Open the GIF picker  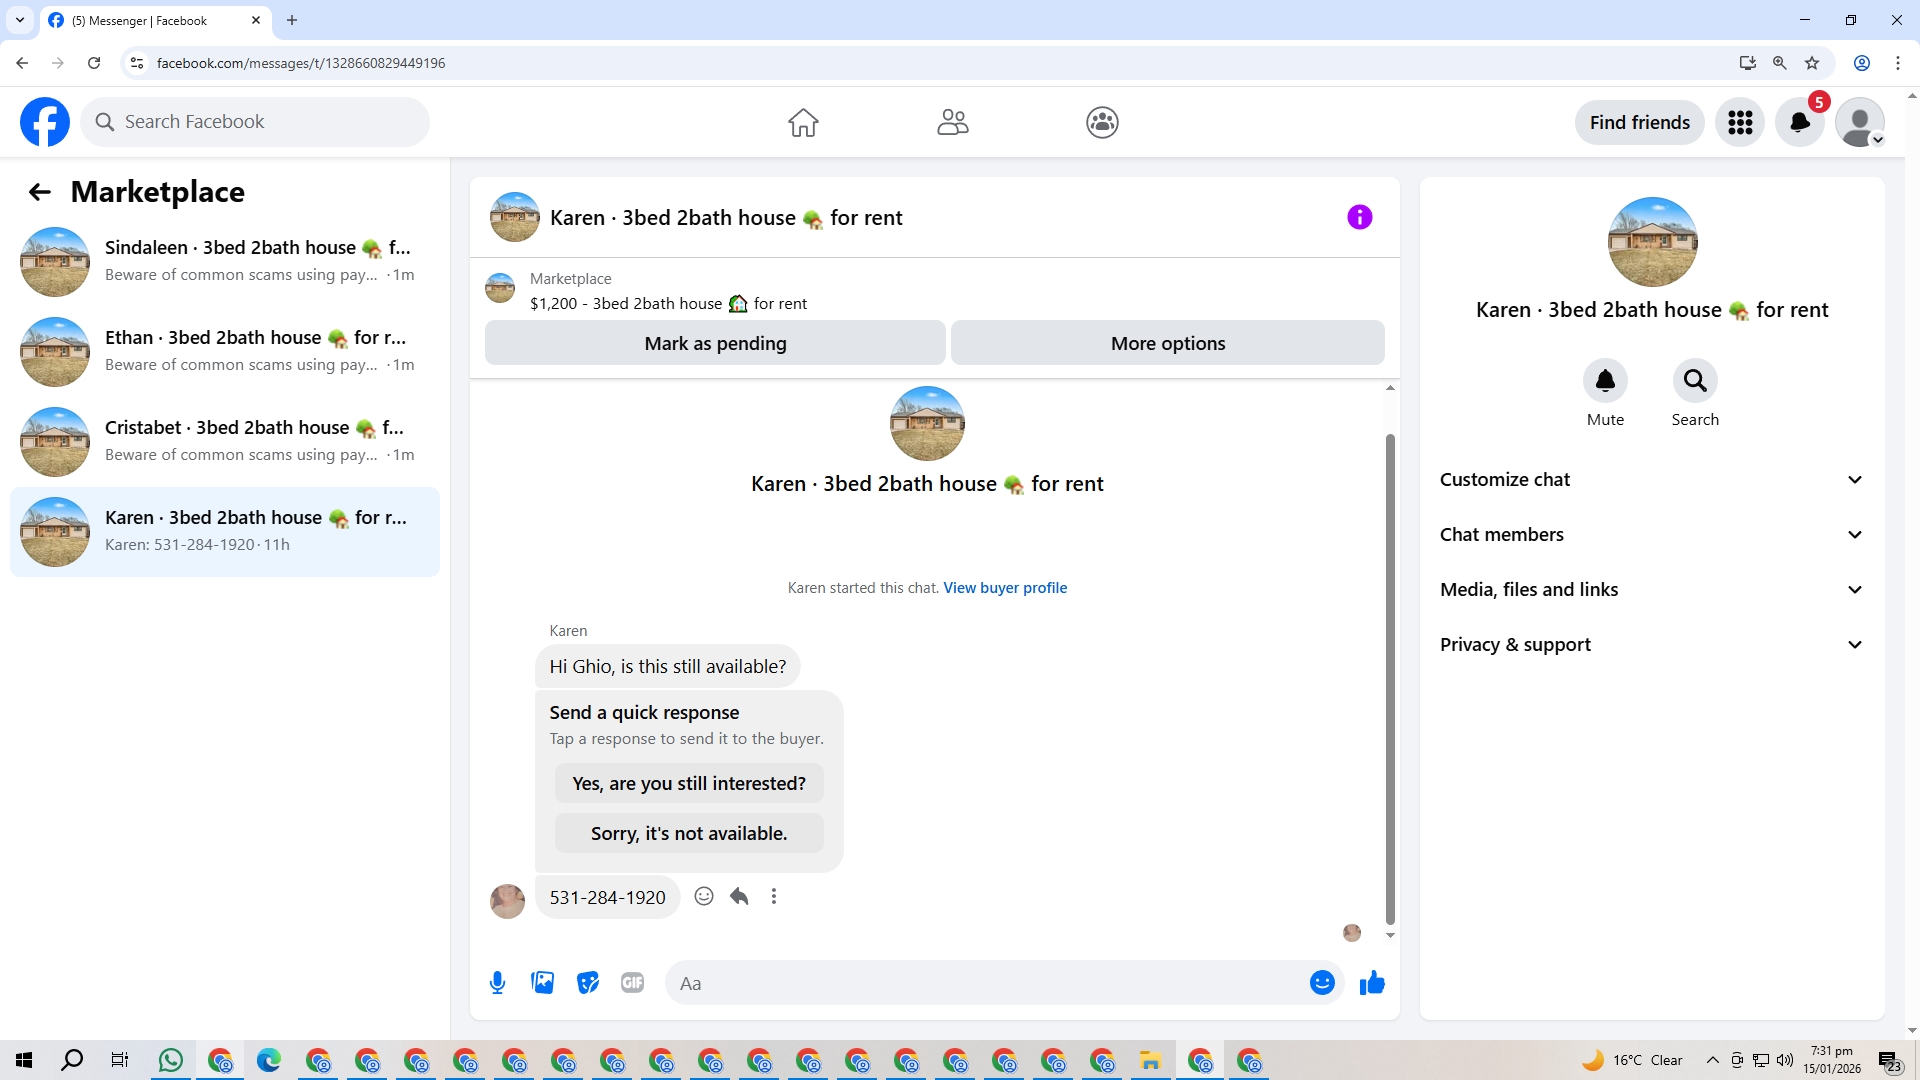pyautogui.click(x=632, y=983)
